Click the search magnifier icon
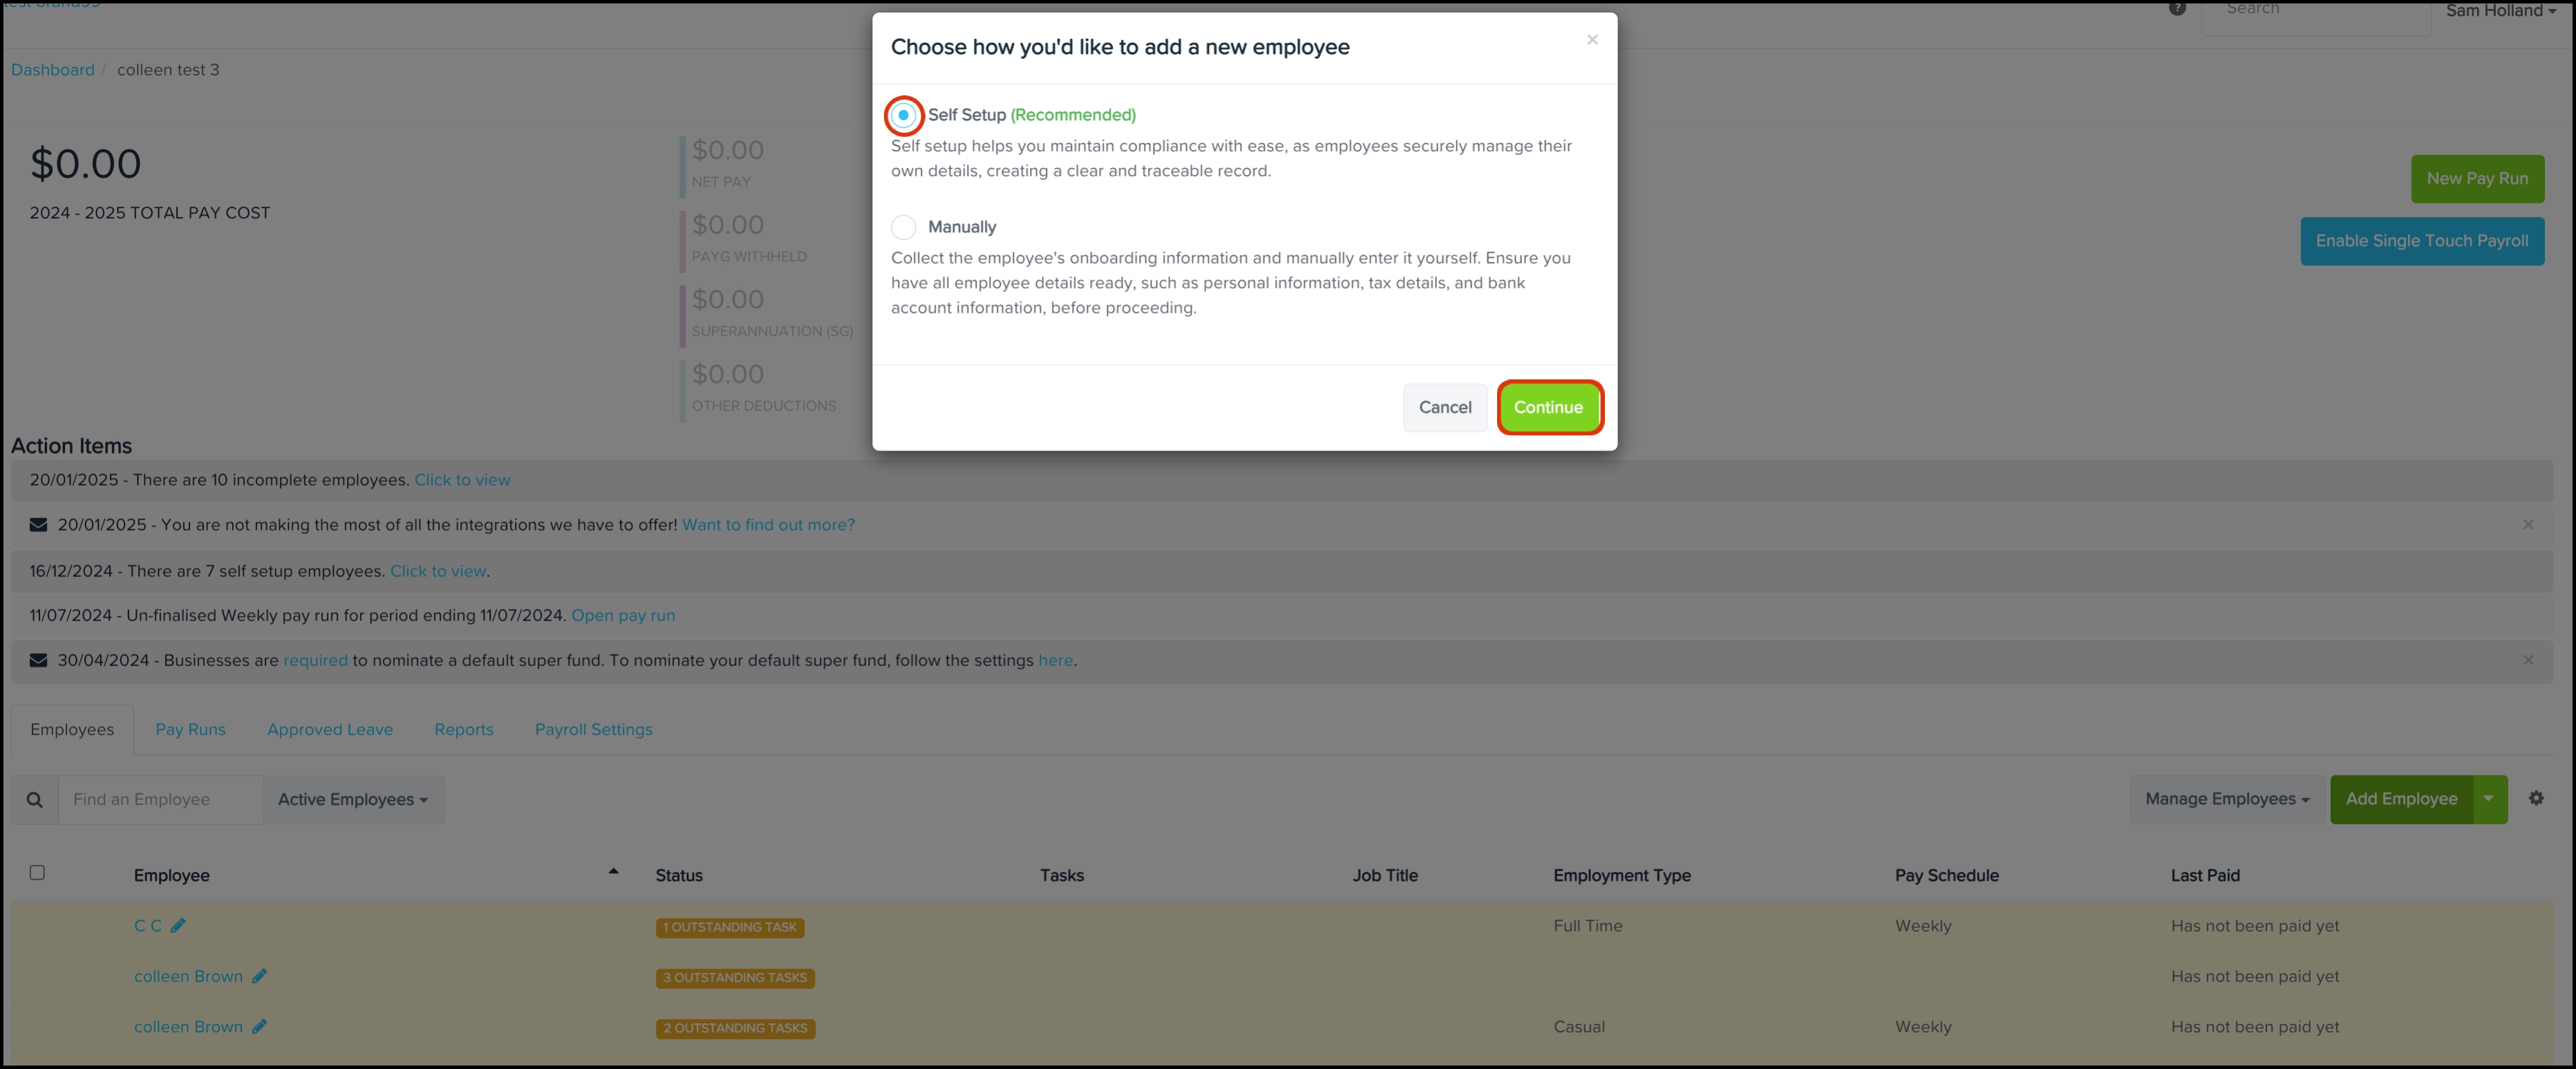Viewport: 2576px width, 1069px height. pos(35,800)
